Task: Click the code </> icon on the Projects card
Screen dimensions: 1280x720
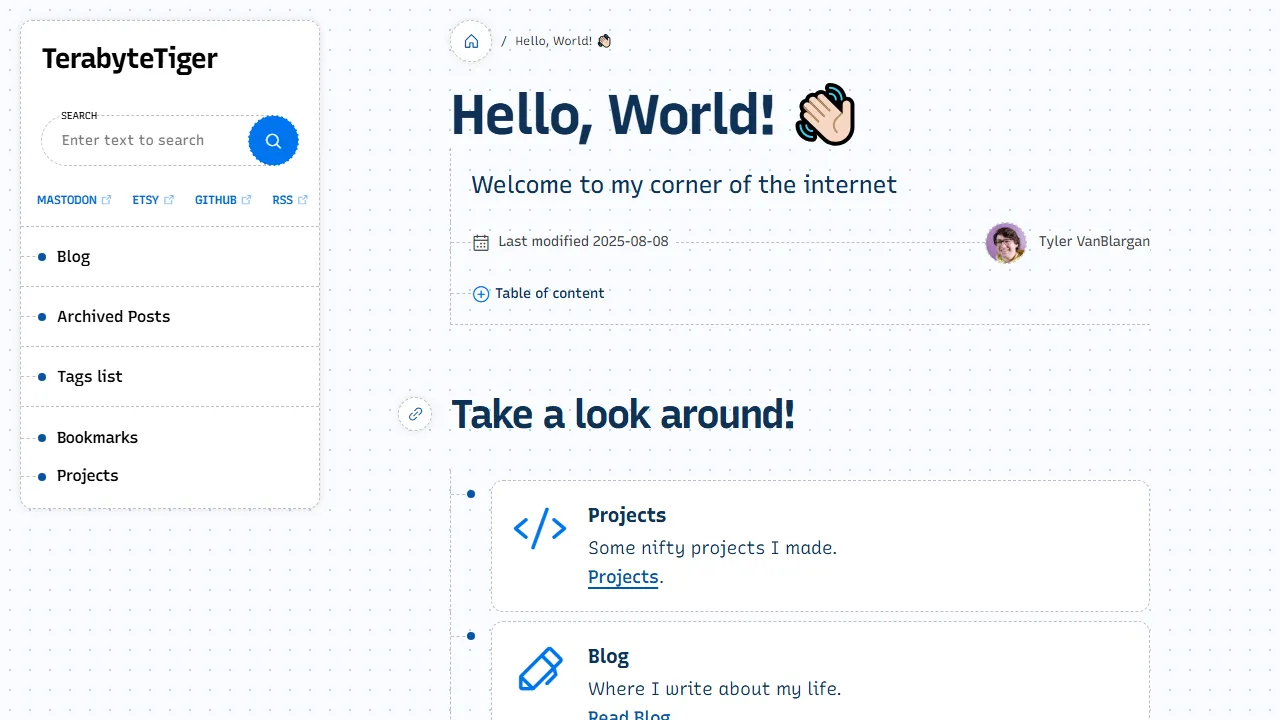Action: [540, 529]
